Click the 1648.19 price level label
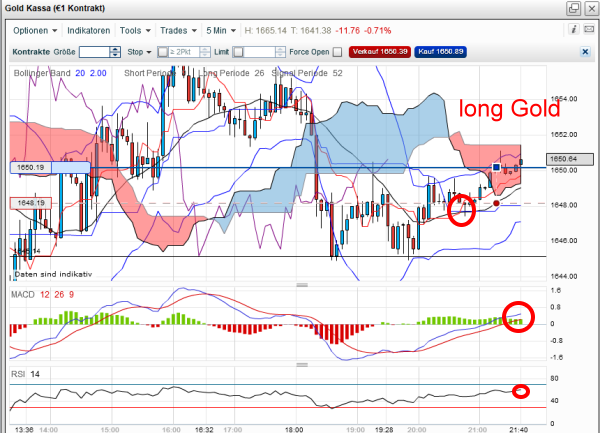600x433 pixels. (31, 203)
